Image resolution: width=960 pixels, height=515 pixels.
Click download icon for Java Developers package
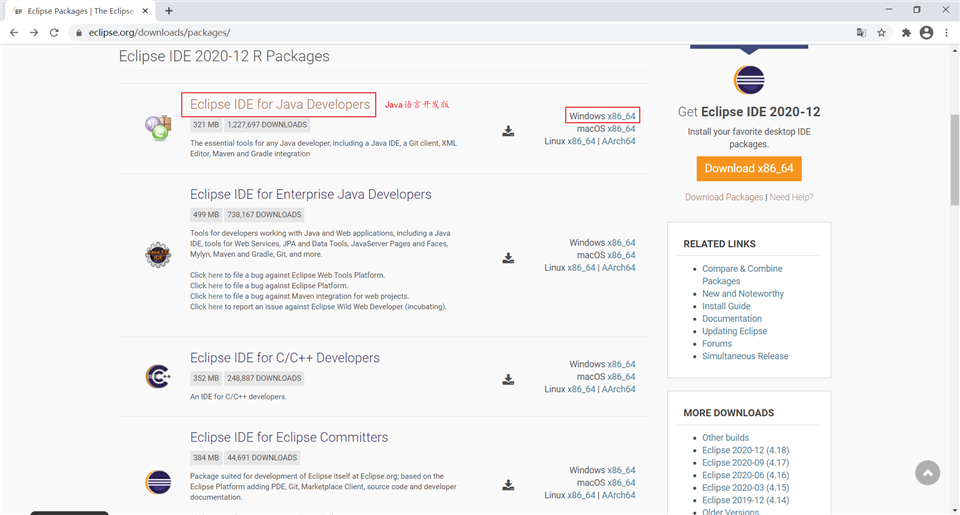(x=508, y=131)
